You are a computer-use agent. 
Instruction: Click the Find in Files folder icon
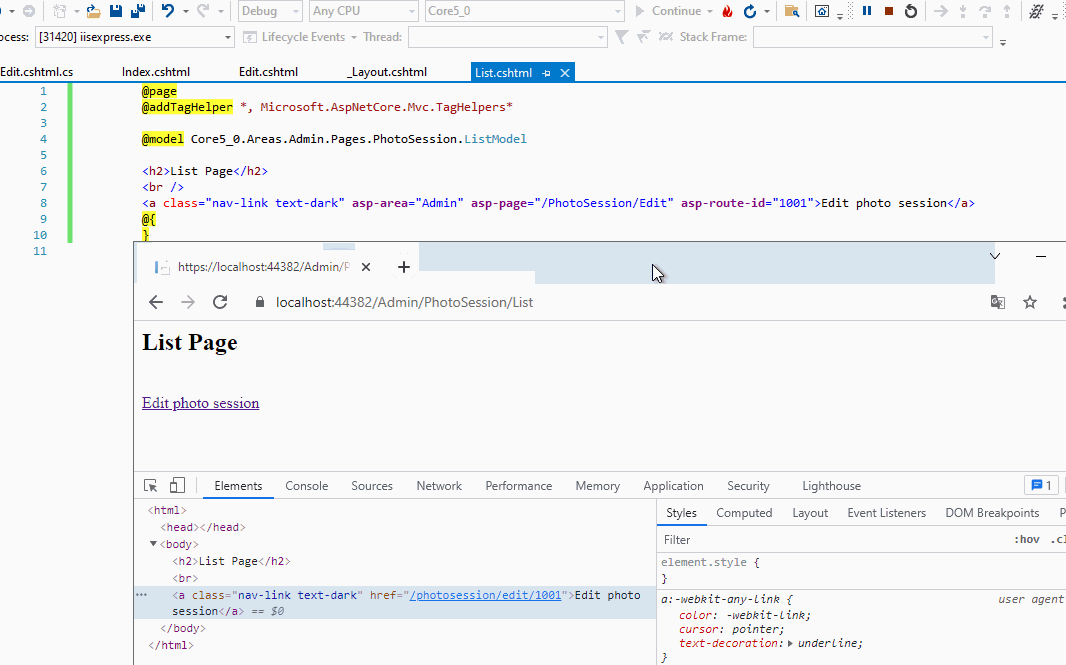791,11
